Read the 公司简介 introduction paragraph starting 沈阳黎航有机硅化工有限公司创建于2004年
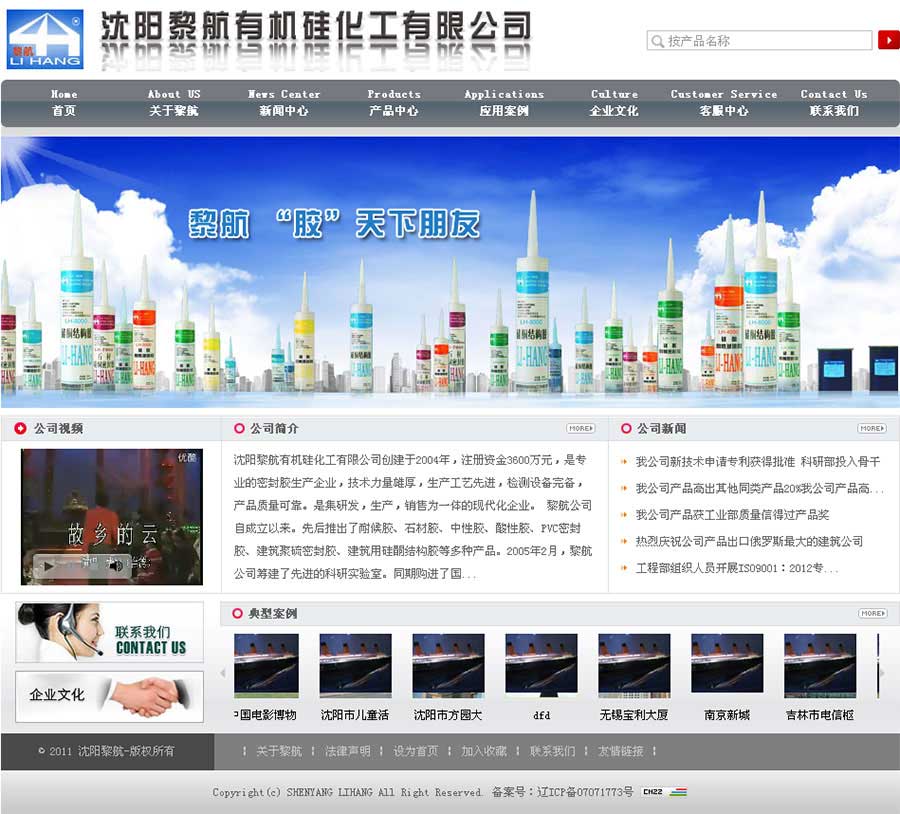This screenshot has width=900, height=814. pos(412,517)
